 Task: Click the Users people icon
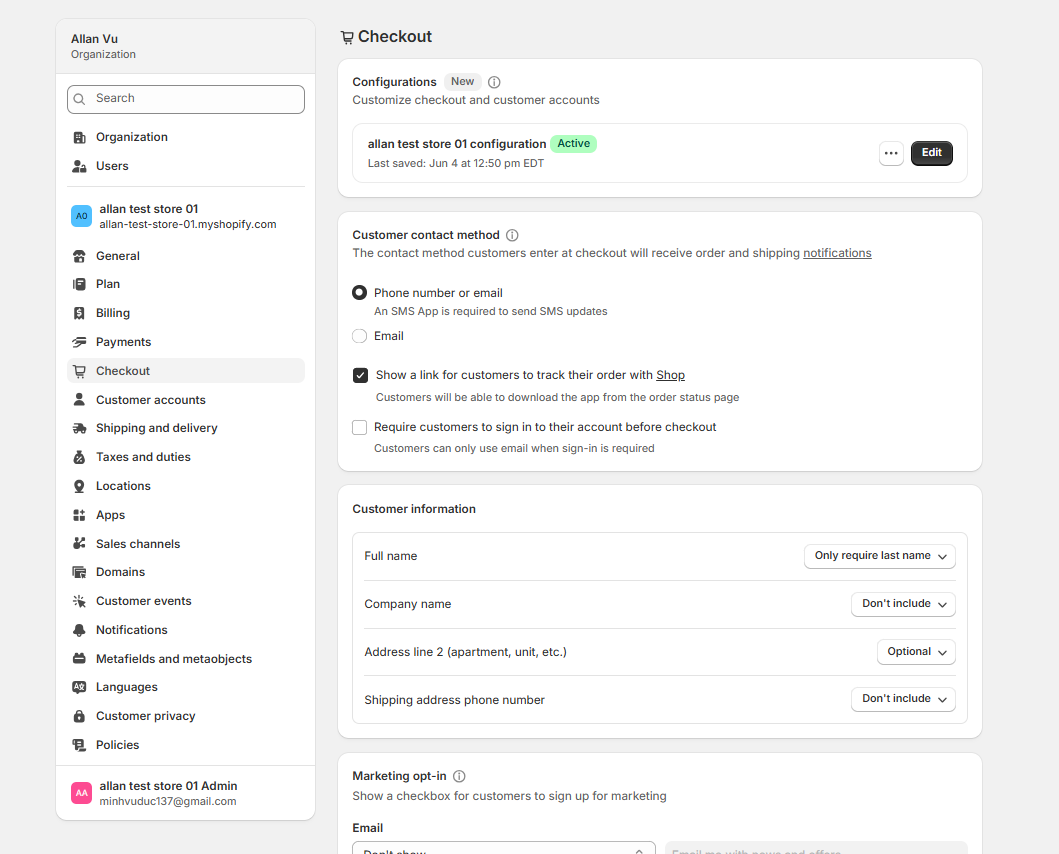[79, 166]
